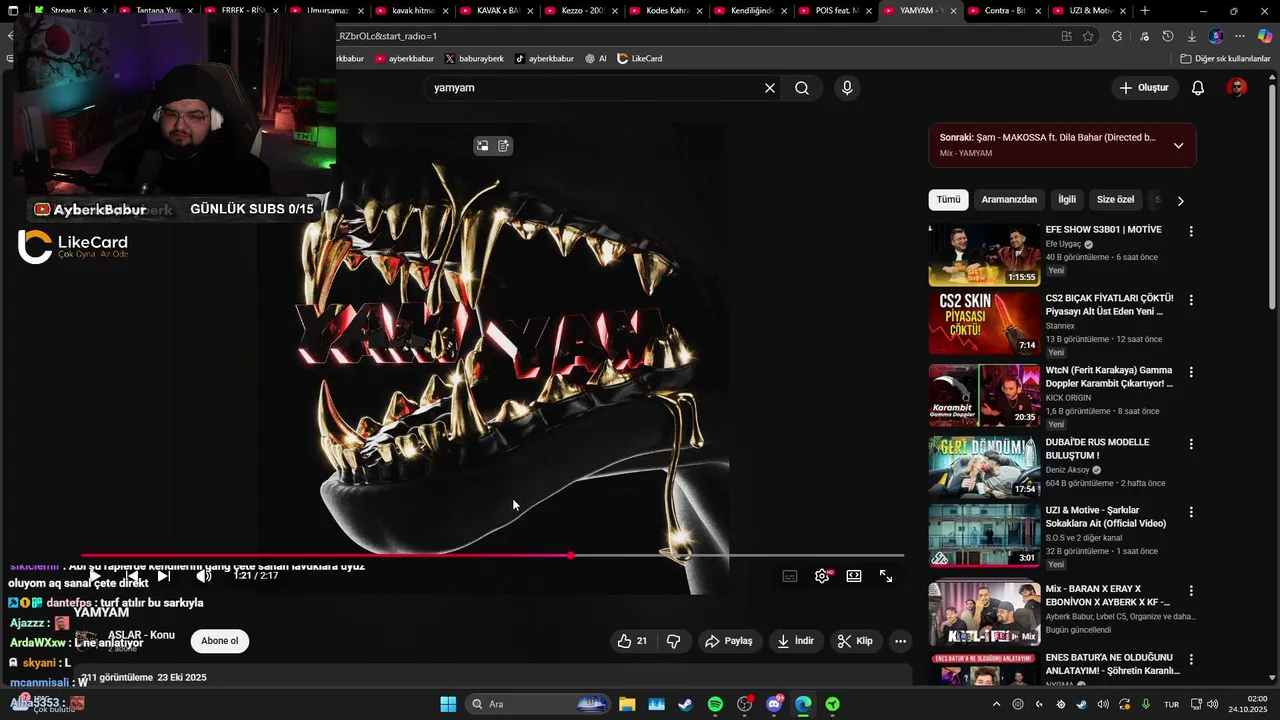Select the Size özel filter chip

[1115, 199]
